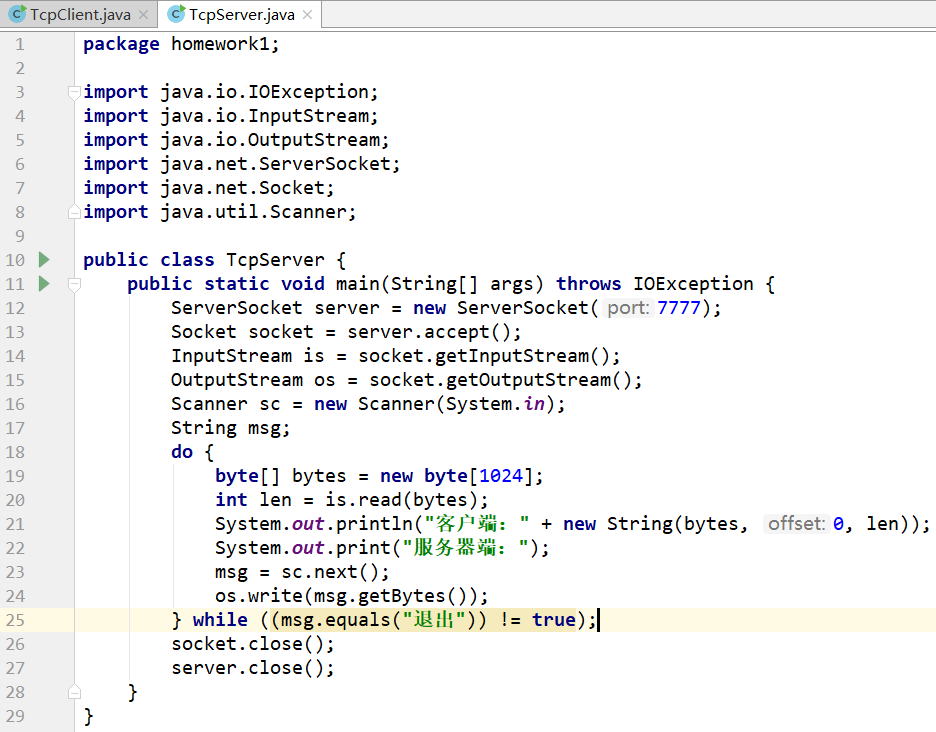This screenshot has height=732, width=936.
Task: Click the 'homework1' package name
Action: [x=220, y=44]
